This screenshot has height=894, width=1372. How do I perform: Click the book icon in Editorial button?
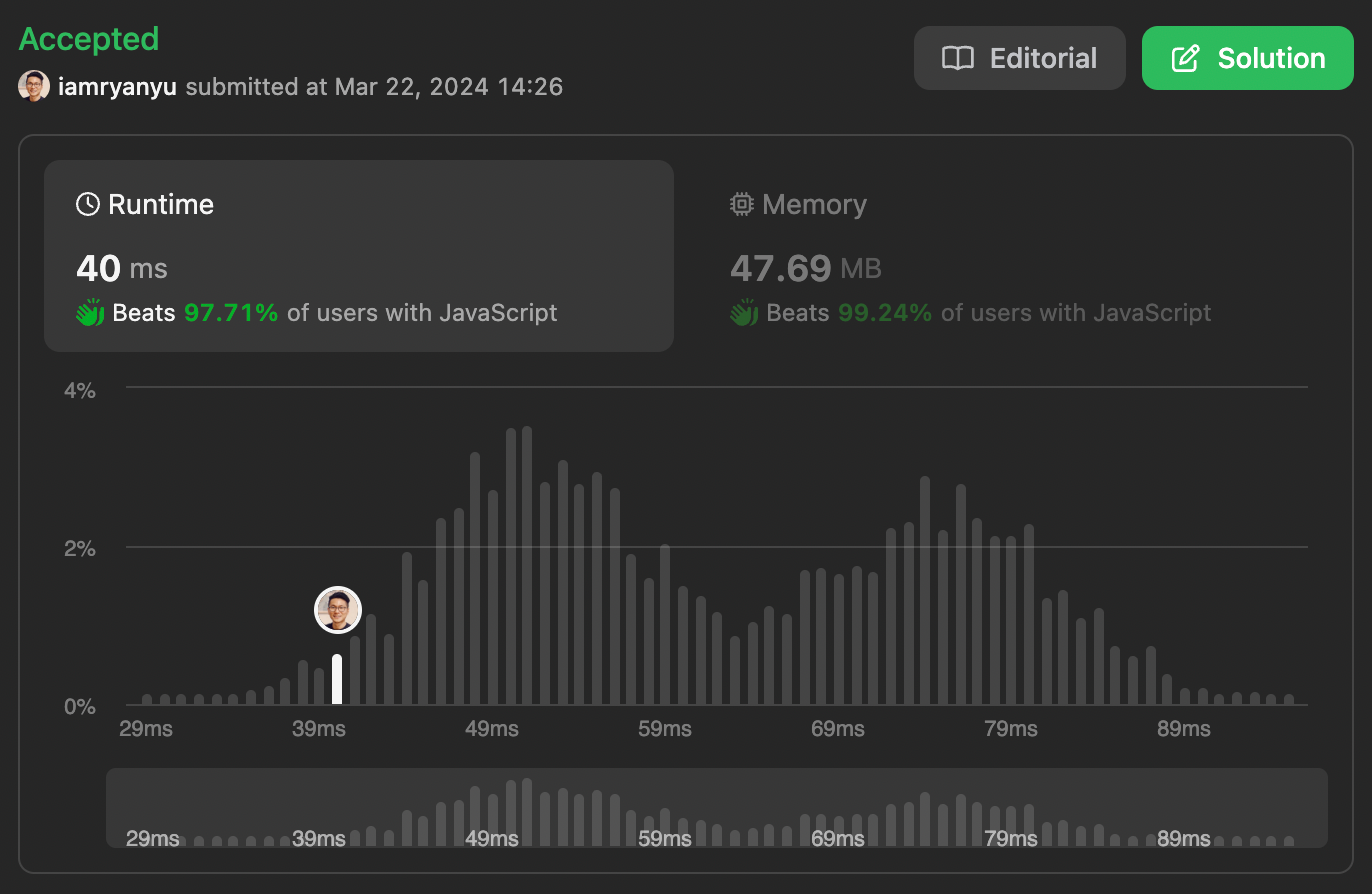tap(958, 58)
